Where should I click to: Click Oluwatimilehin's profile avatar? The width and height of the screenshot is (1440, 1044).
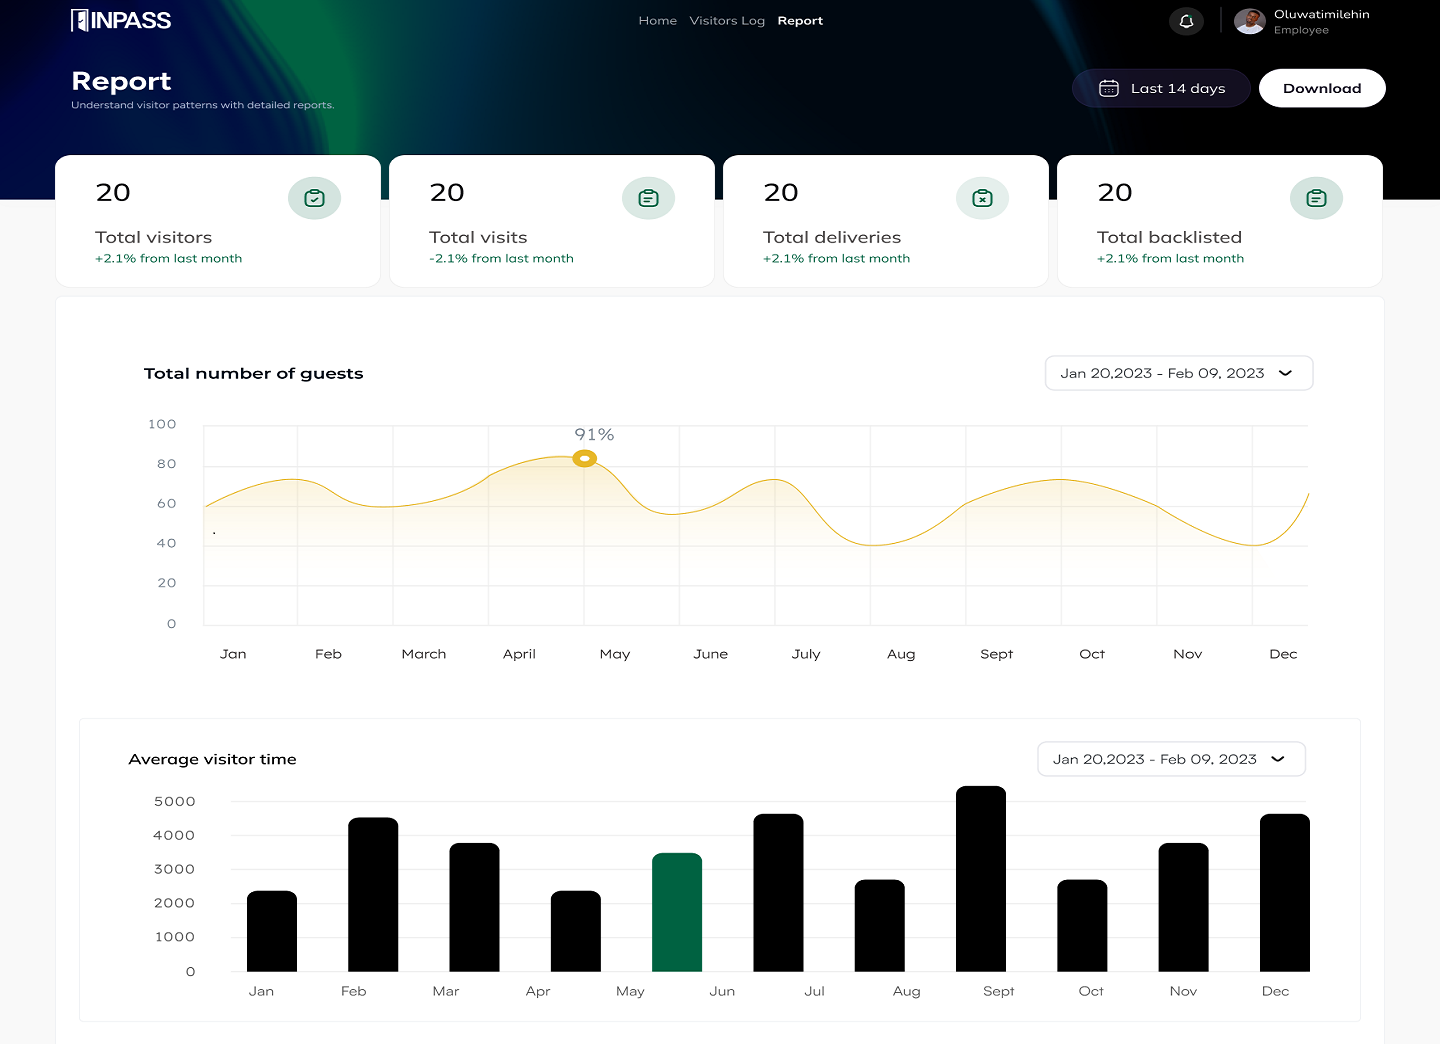click(x=1249, y=21)
